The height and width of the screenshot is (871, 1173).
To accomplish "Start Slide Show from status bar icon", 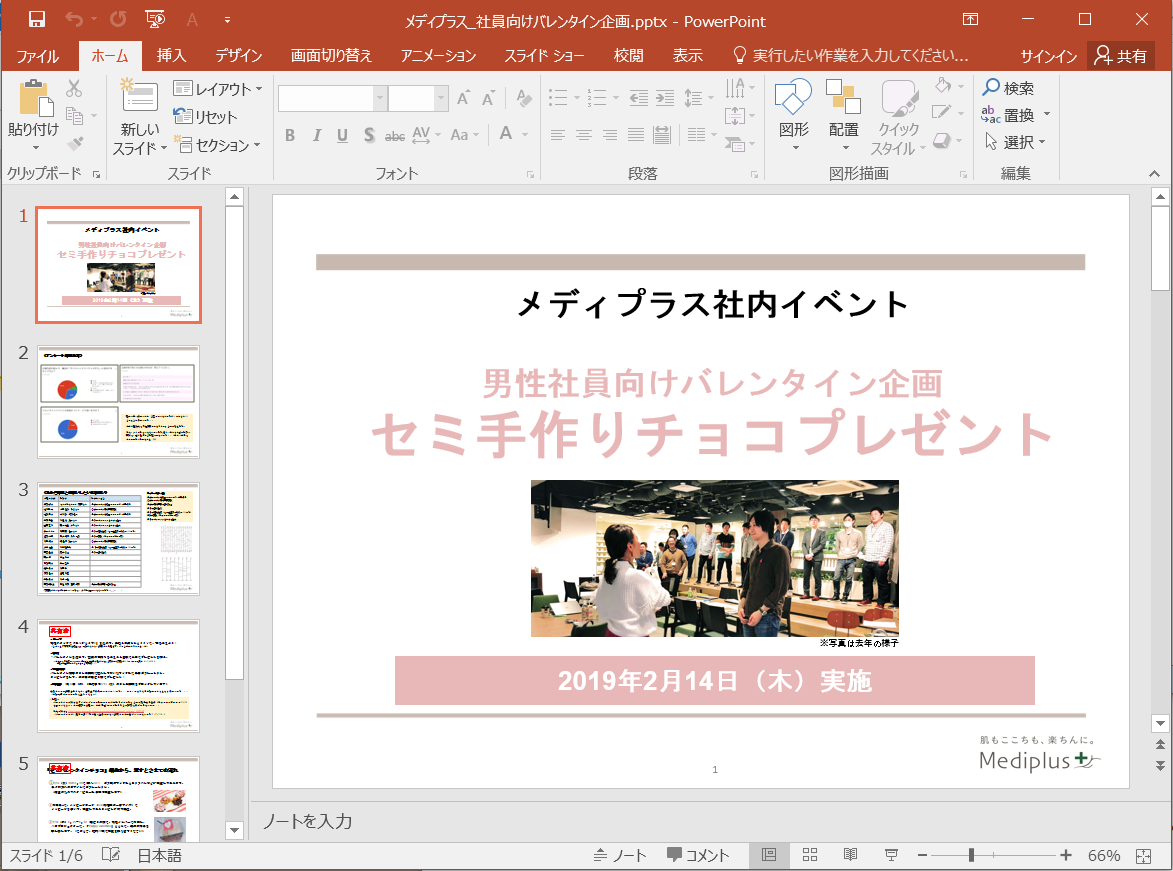I will [x=891, y=855].
